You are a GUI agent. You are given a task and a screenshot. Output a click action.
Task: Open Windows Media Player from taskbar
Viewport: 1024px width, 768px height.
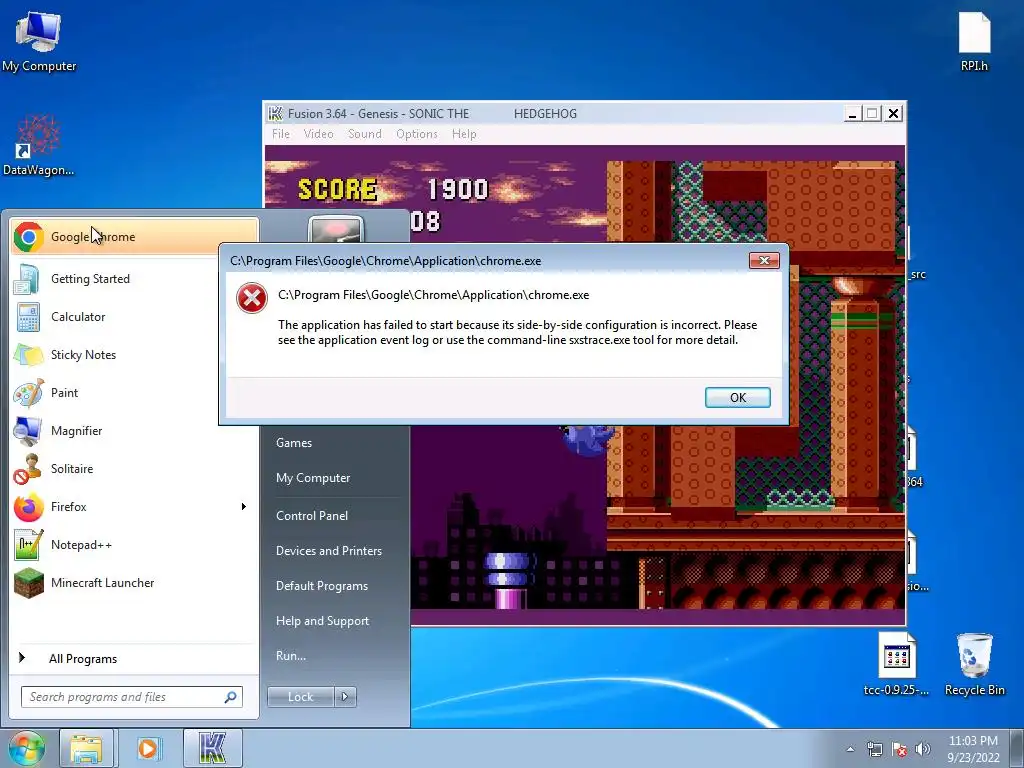pyautogui.click(x=149, y=748)
